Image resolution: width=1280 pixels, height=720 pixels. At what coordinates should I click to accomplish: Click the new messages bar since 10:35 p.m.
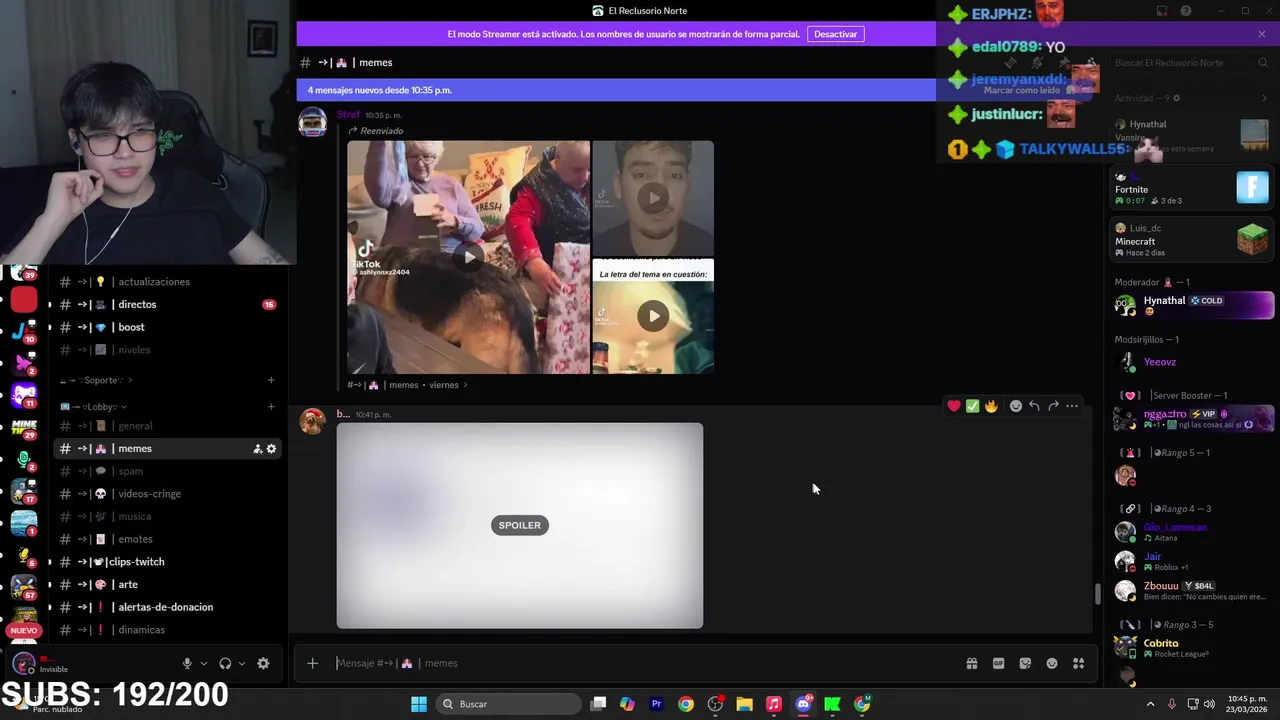[x=616, y=90]
